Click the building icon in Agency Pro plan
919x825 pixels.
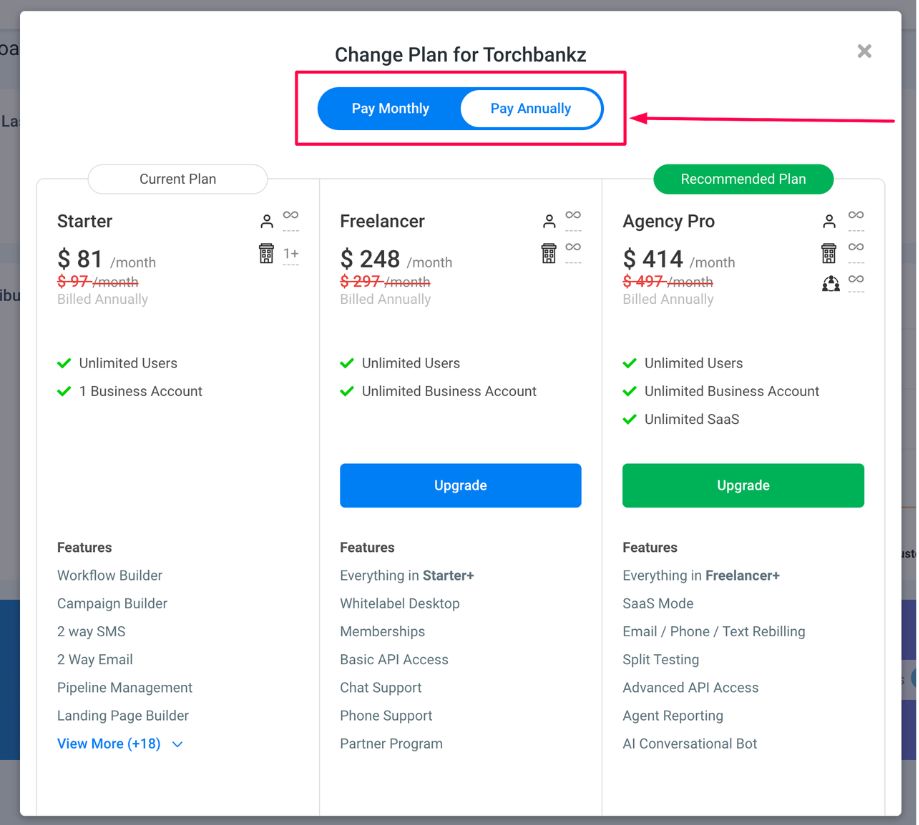[x=829, y=253]
